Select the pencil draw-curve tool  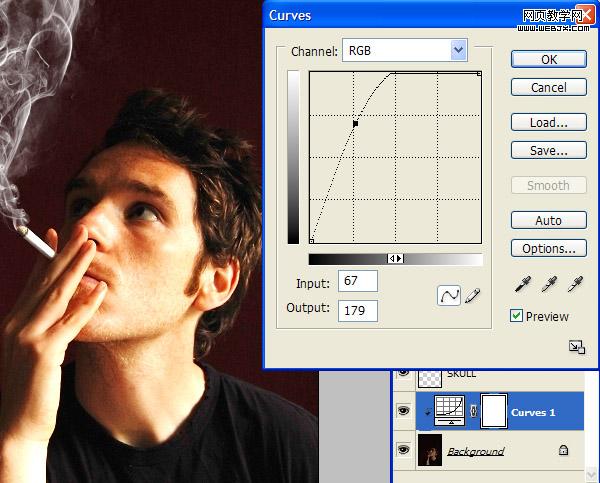[x=473, y=295]
